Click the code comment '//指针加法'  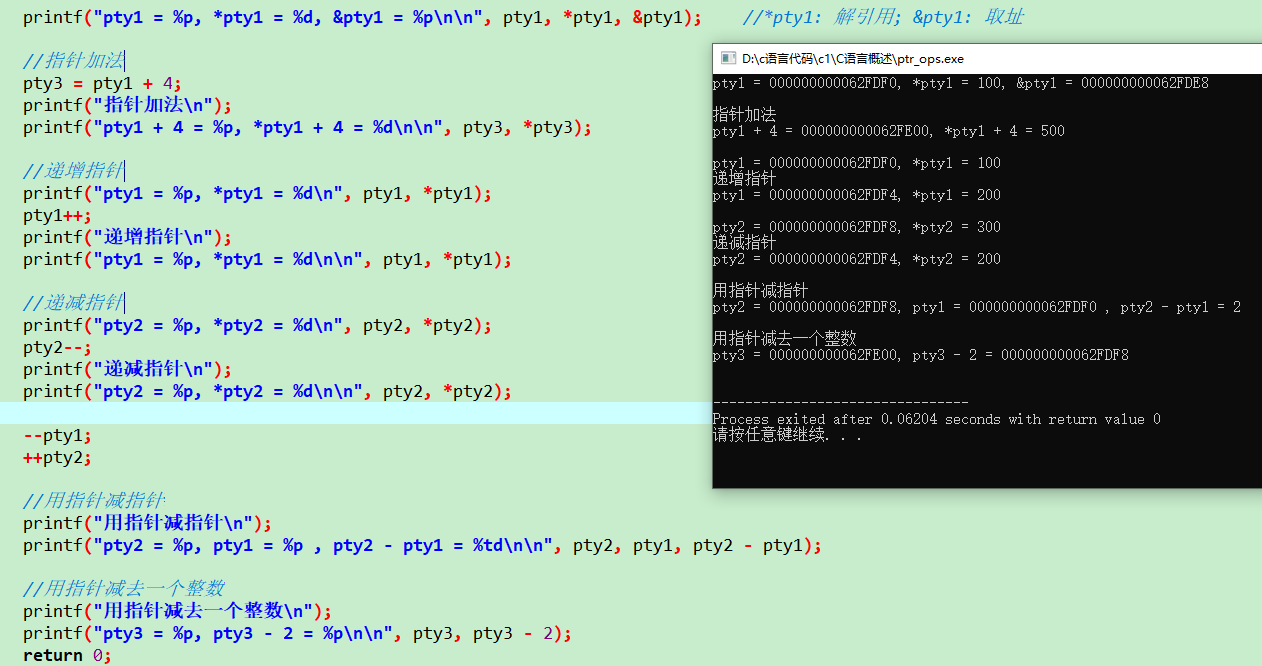(74, 61)
